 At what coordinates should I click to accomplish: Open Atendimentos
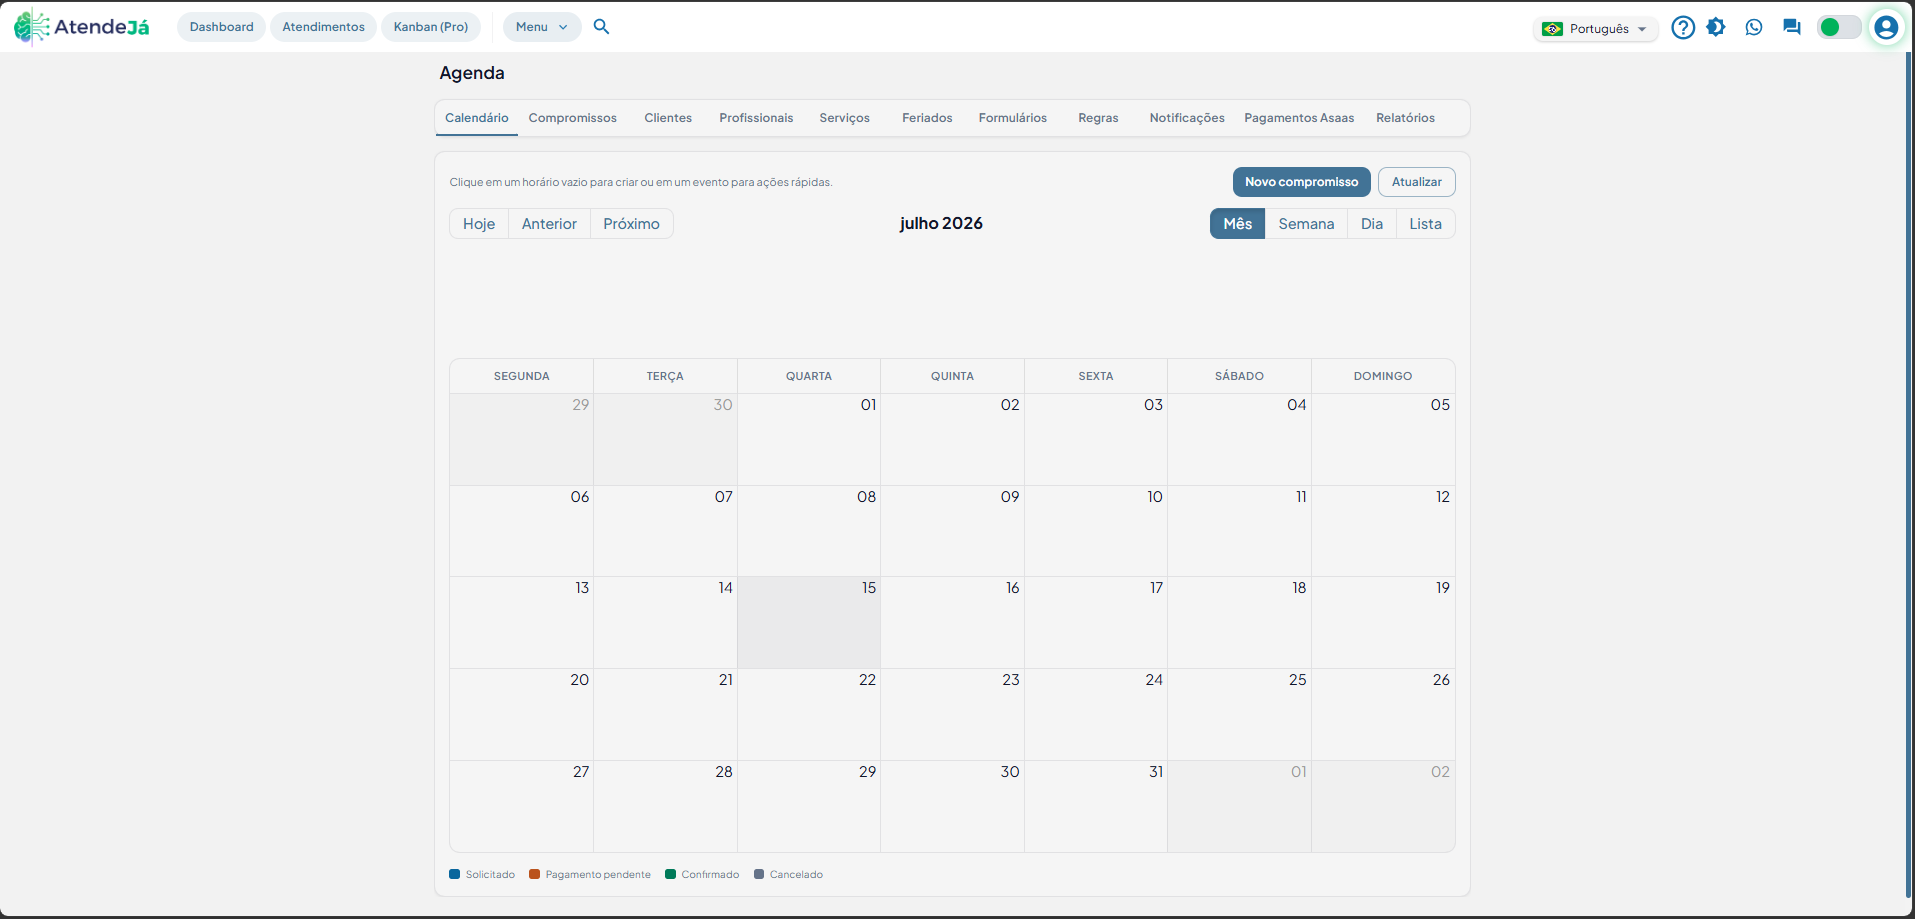pos(323,27)
